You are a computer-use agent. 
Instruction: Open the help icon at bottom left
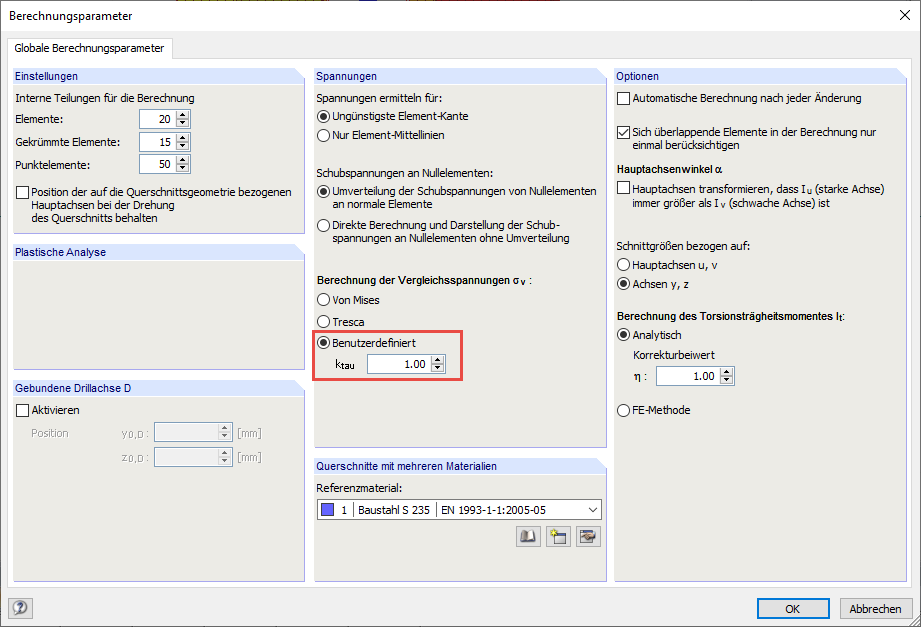(20, 608)
